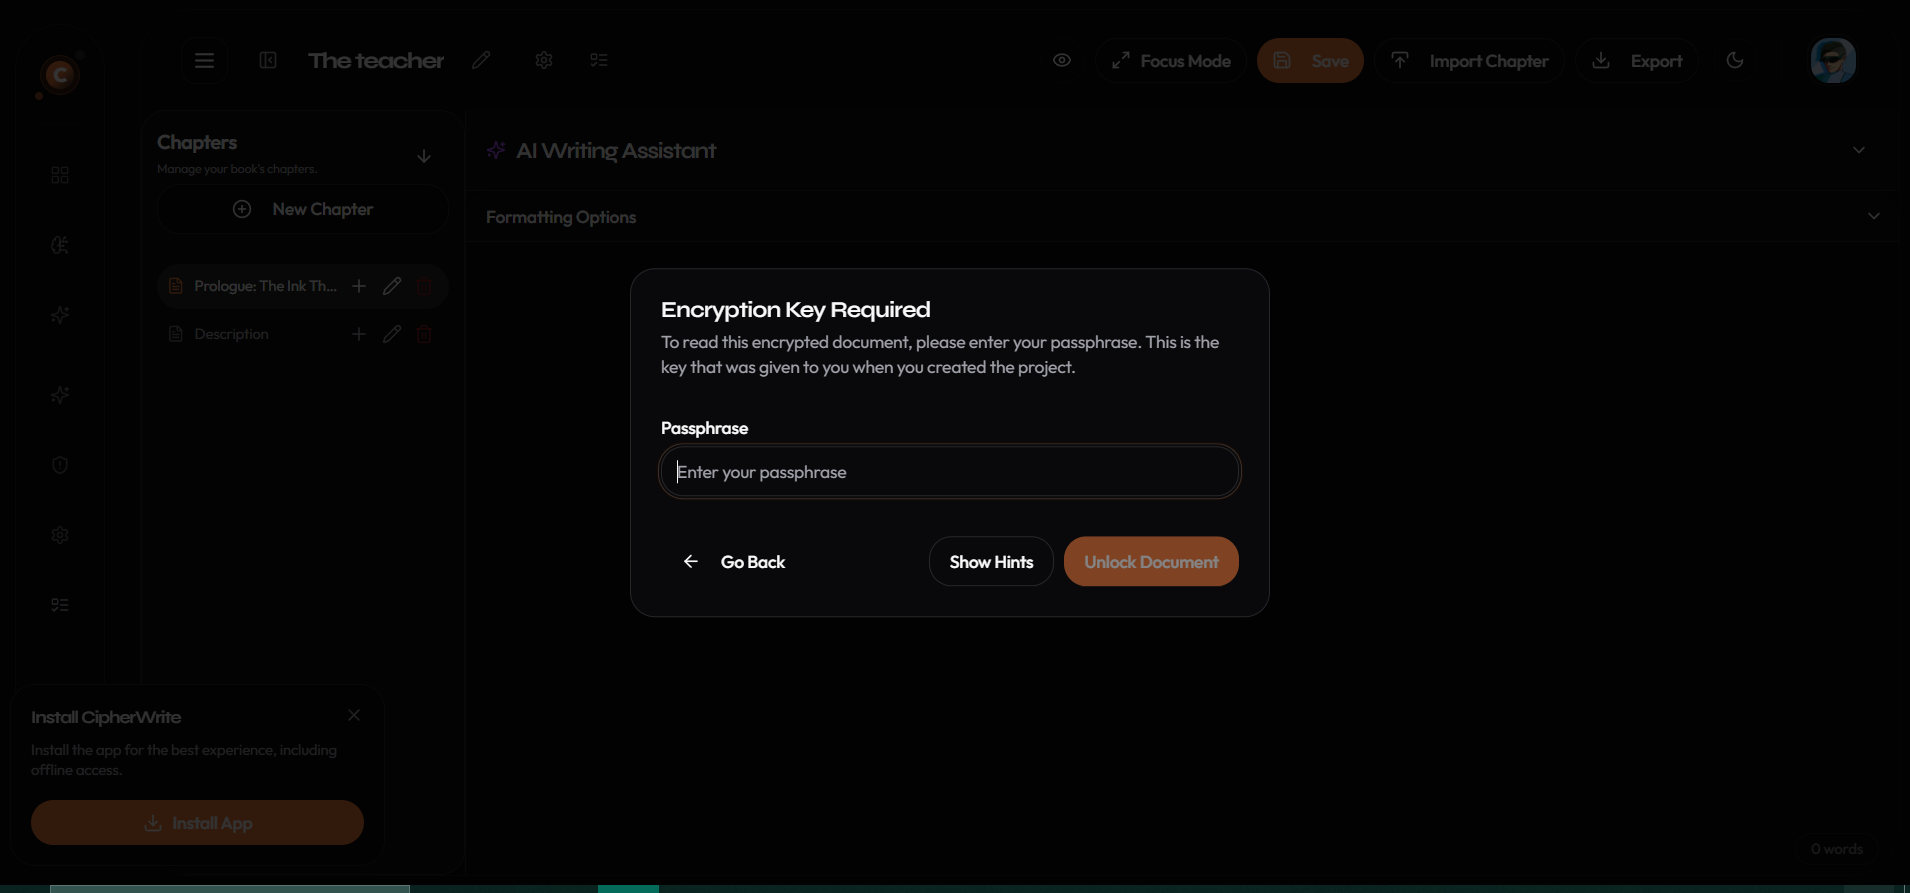Toggle document preview with the eye icon
Screen dimensions: 1910x893
(x=1061, y=60)
